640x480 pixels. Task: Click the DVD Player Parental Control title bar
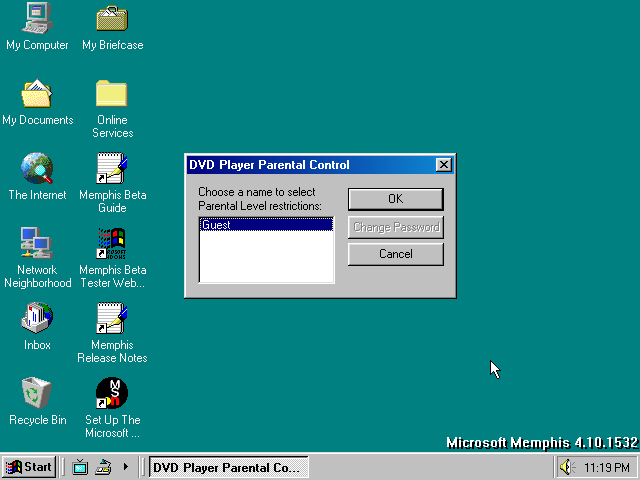click(311, 165)
